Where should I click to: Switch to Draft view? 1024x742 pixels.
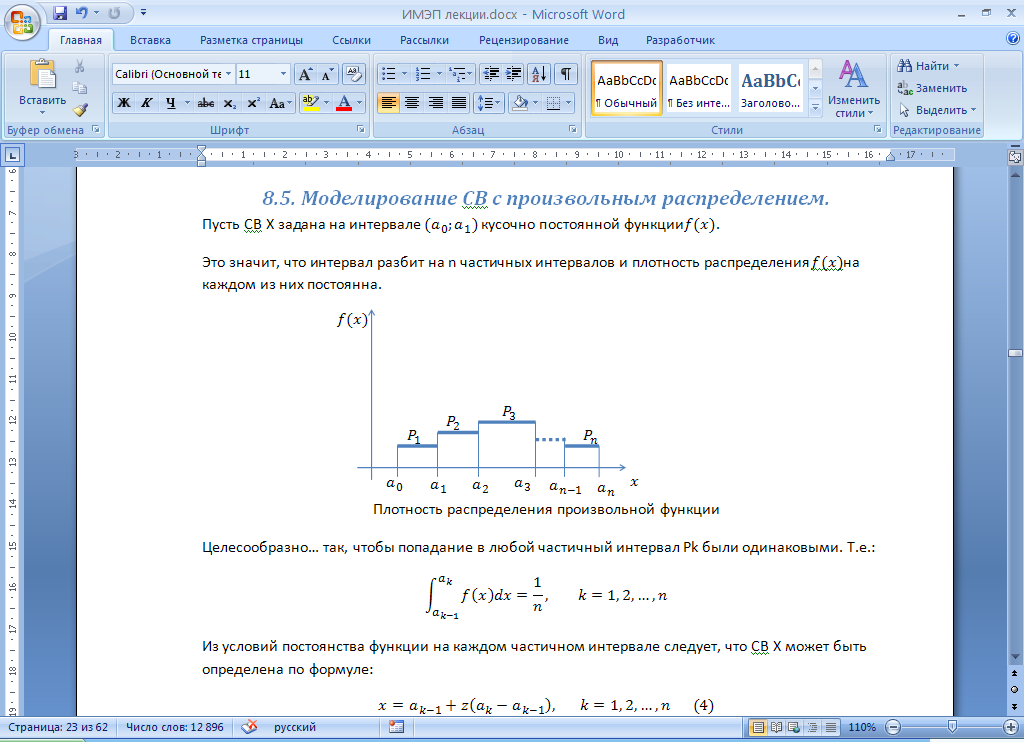[831, 727]
